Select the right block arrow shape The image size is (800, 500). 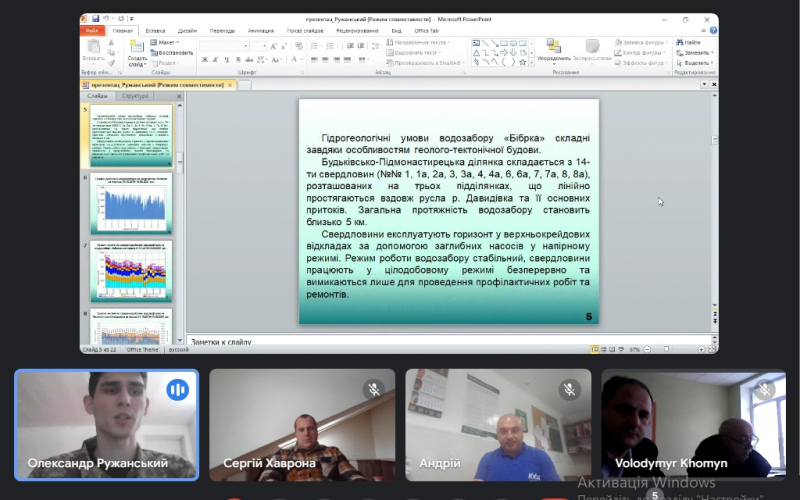point(504,53)
